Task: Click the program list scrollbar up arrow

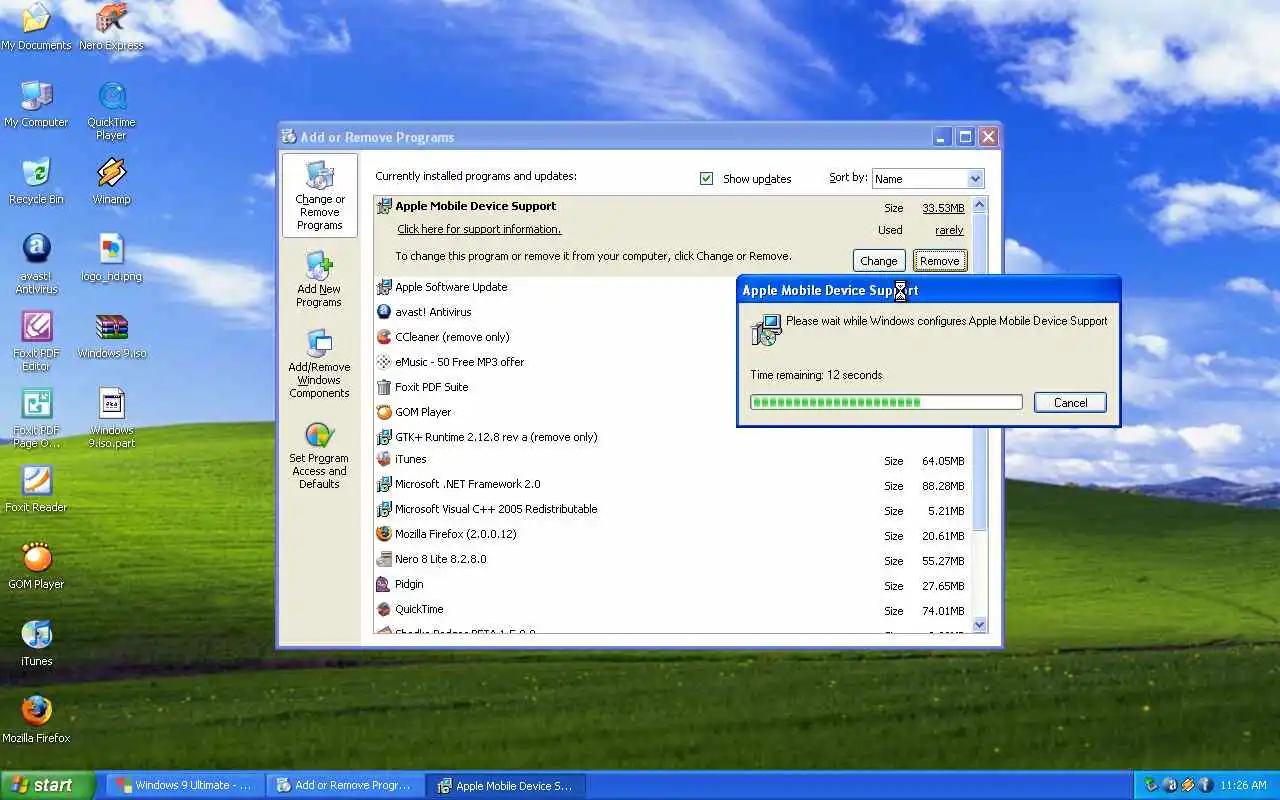Action: pos(979,205)
